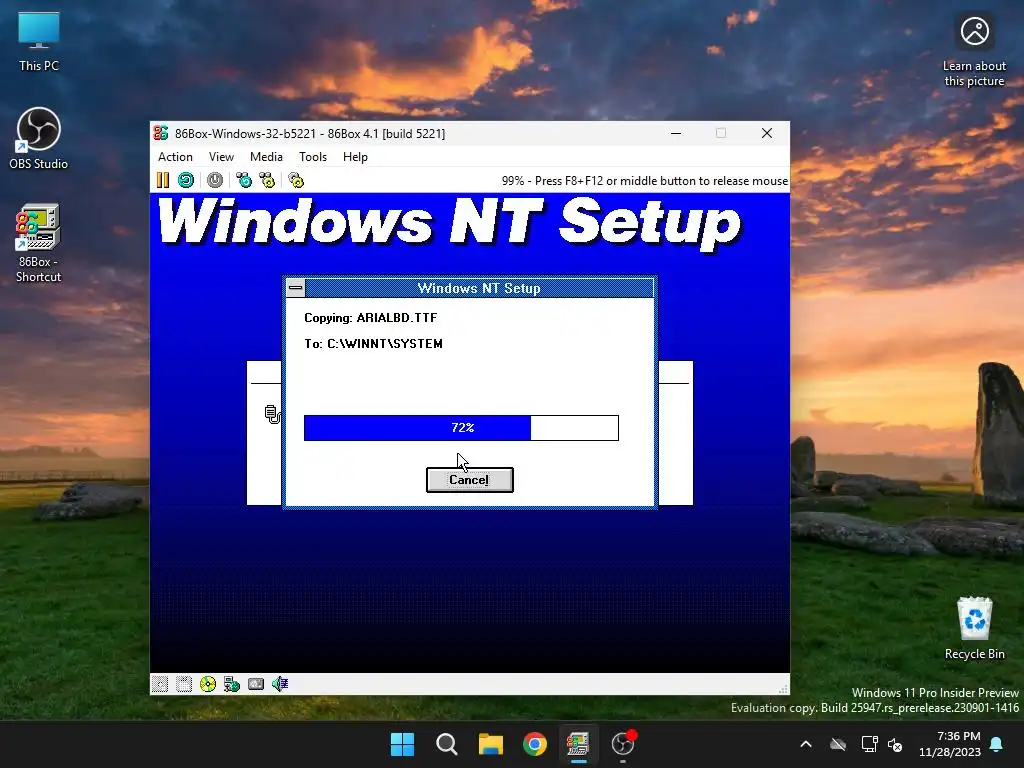1024x768 pixels.
Task: Send Ctrl+Alt+Esc using the toolbar icon
Action: [267, 180]
